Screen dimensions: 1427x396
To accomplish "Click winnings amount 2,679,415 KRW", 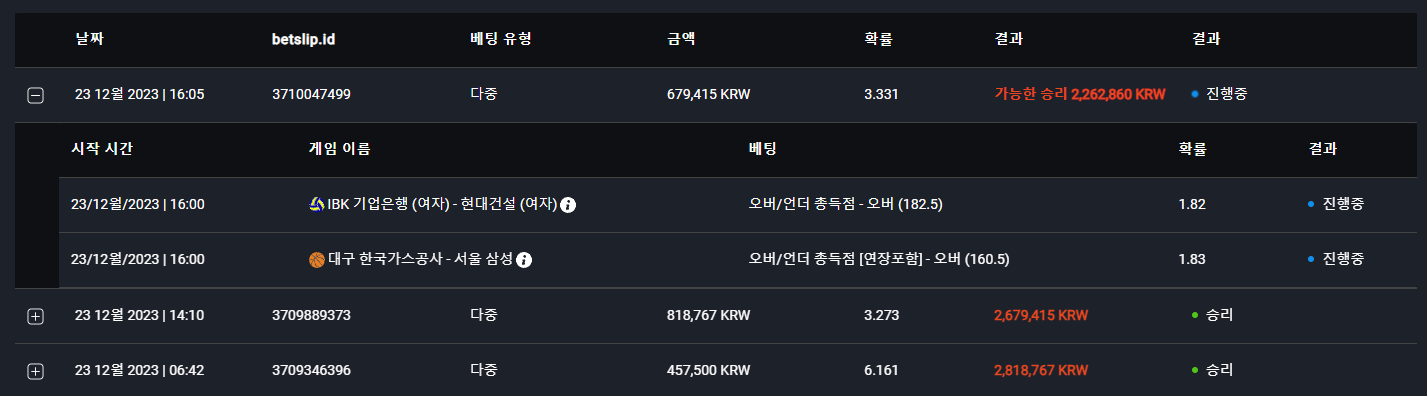I will [1041, 315].
